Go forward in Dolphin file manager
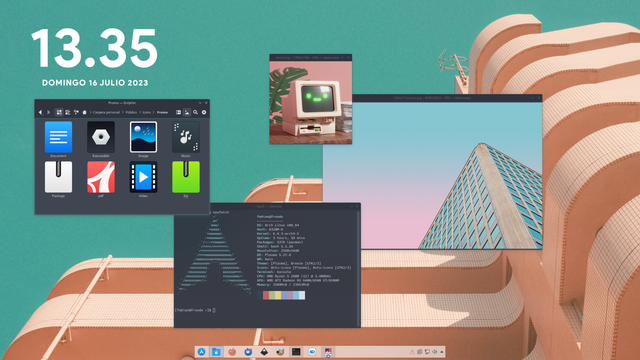 [x=49, y=112]
